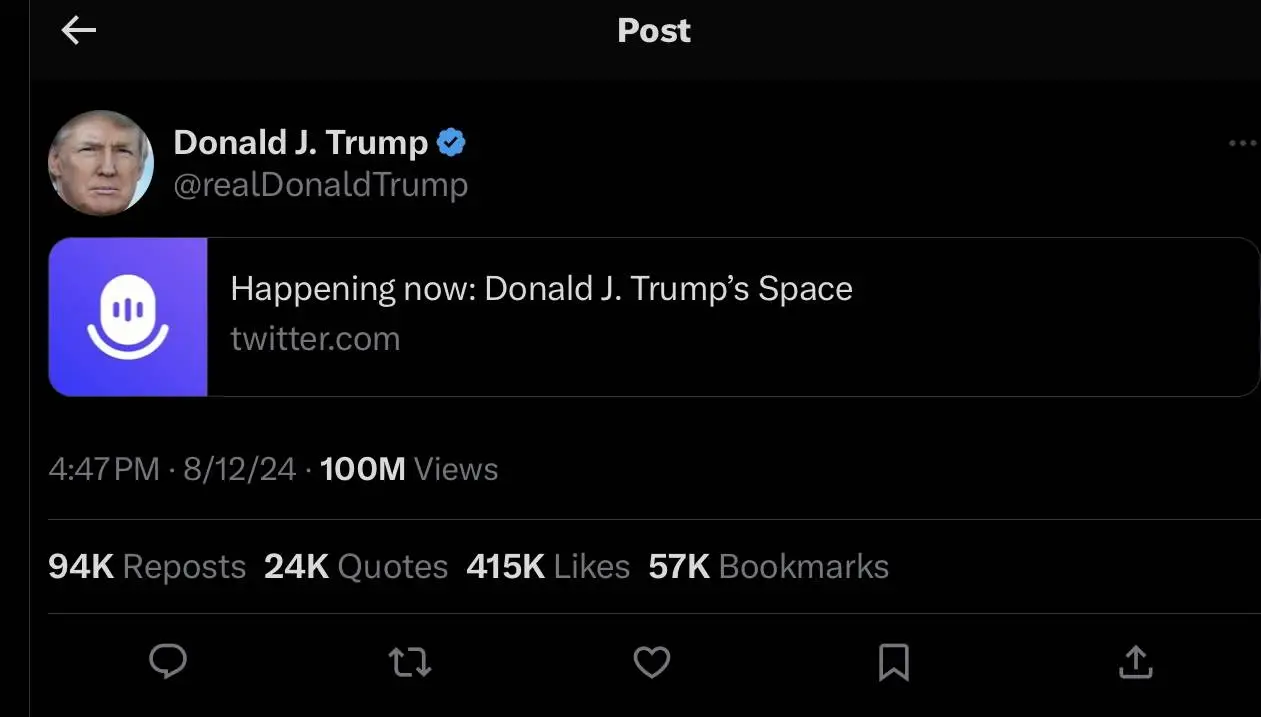Click the twitter.com link text
Screen dimensions: 1261x717
[x=315, y=339]
